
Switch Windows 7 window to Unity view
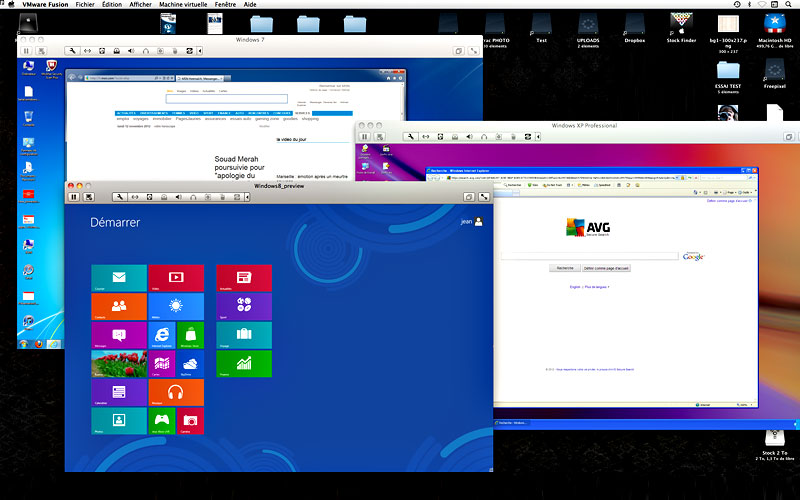(x=459, y=51)
